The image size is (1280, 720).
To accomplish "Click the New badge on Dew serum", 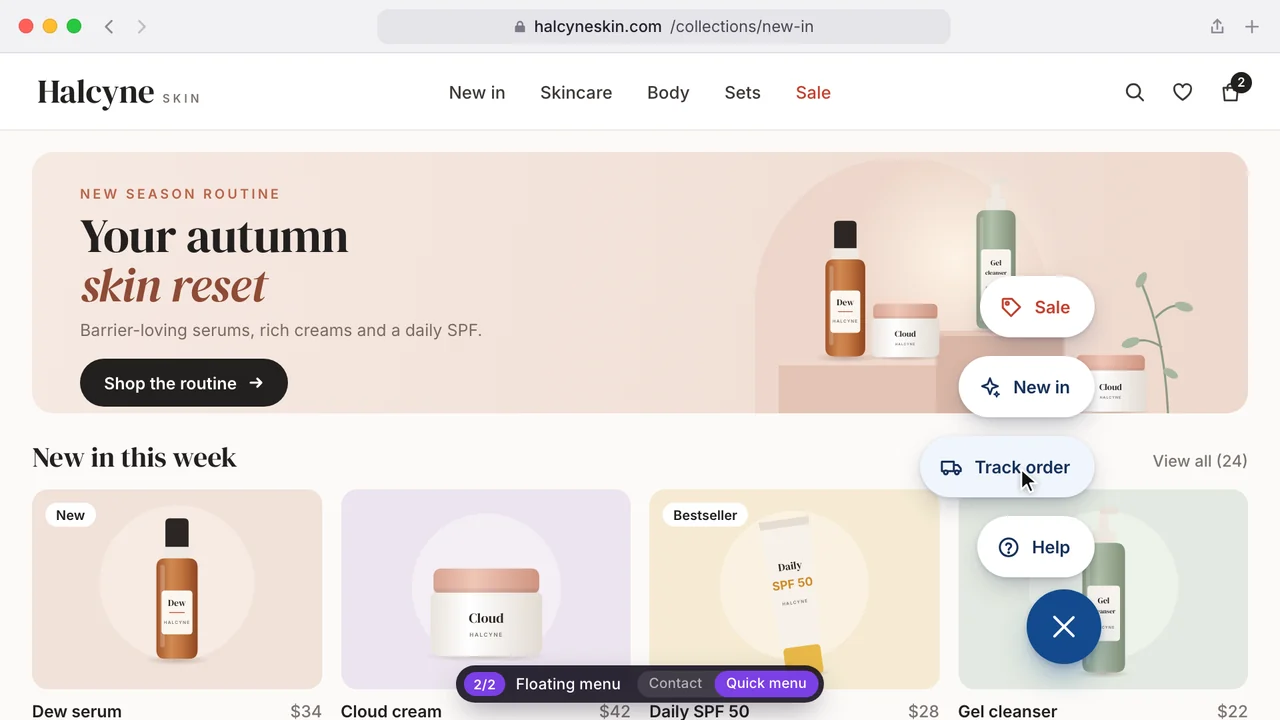I will (70, 515).
